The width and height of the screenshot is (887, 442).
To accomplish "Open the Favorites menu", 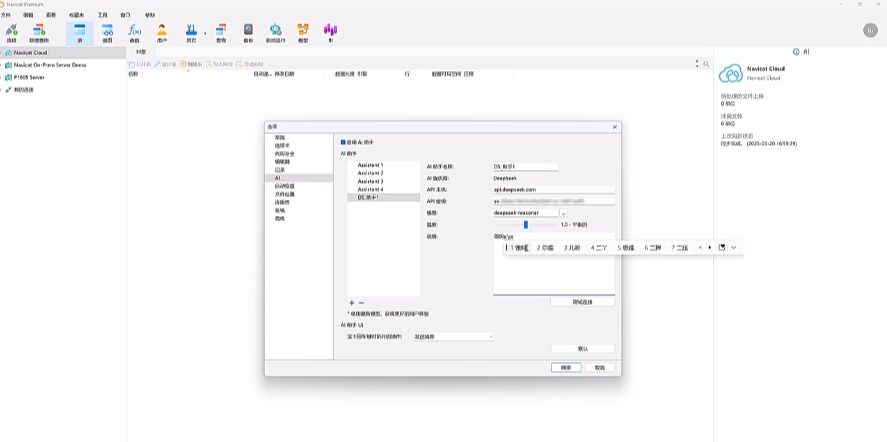I will 76,15.
